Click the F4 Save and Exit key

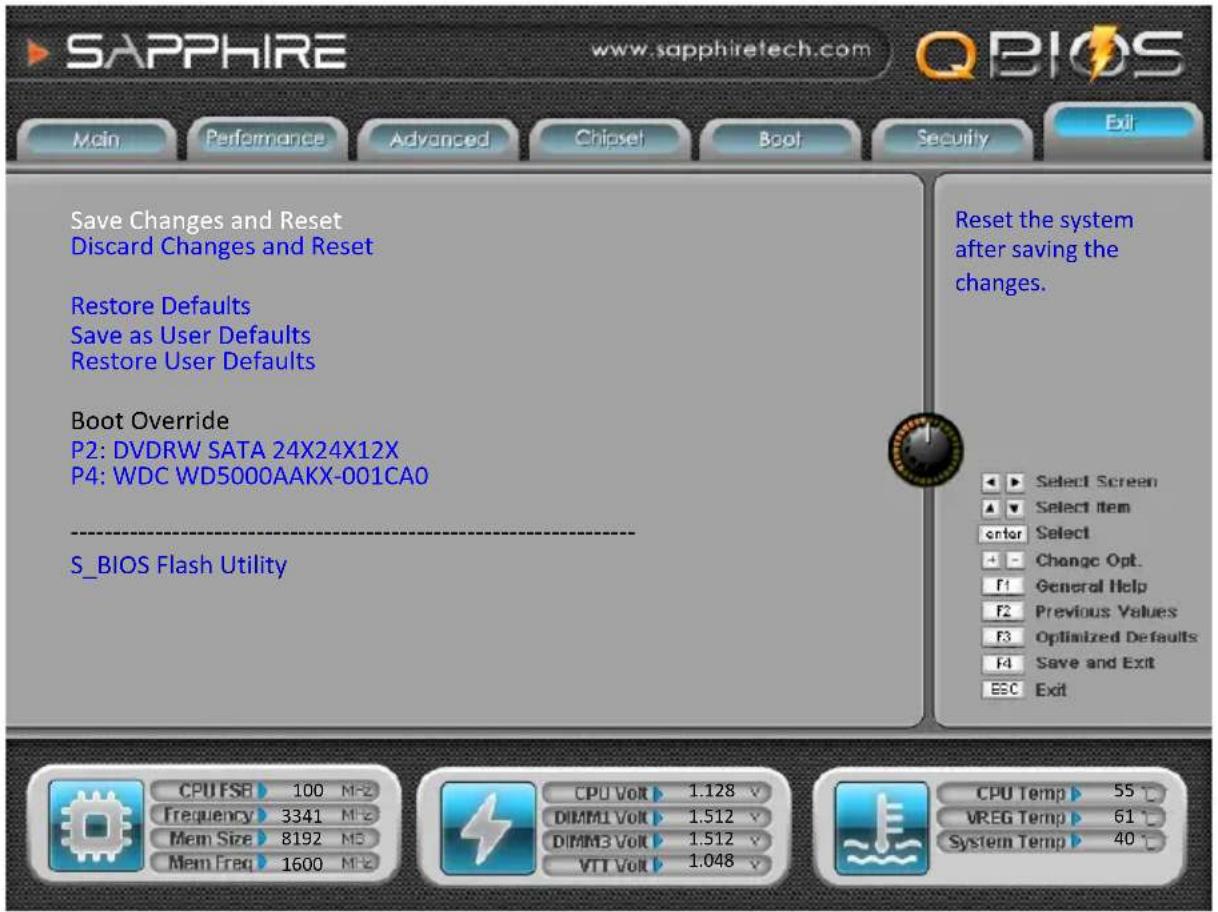coord(1003,664)
